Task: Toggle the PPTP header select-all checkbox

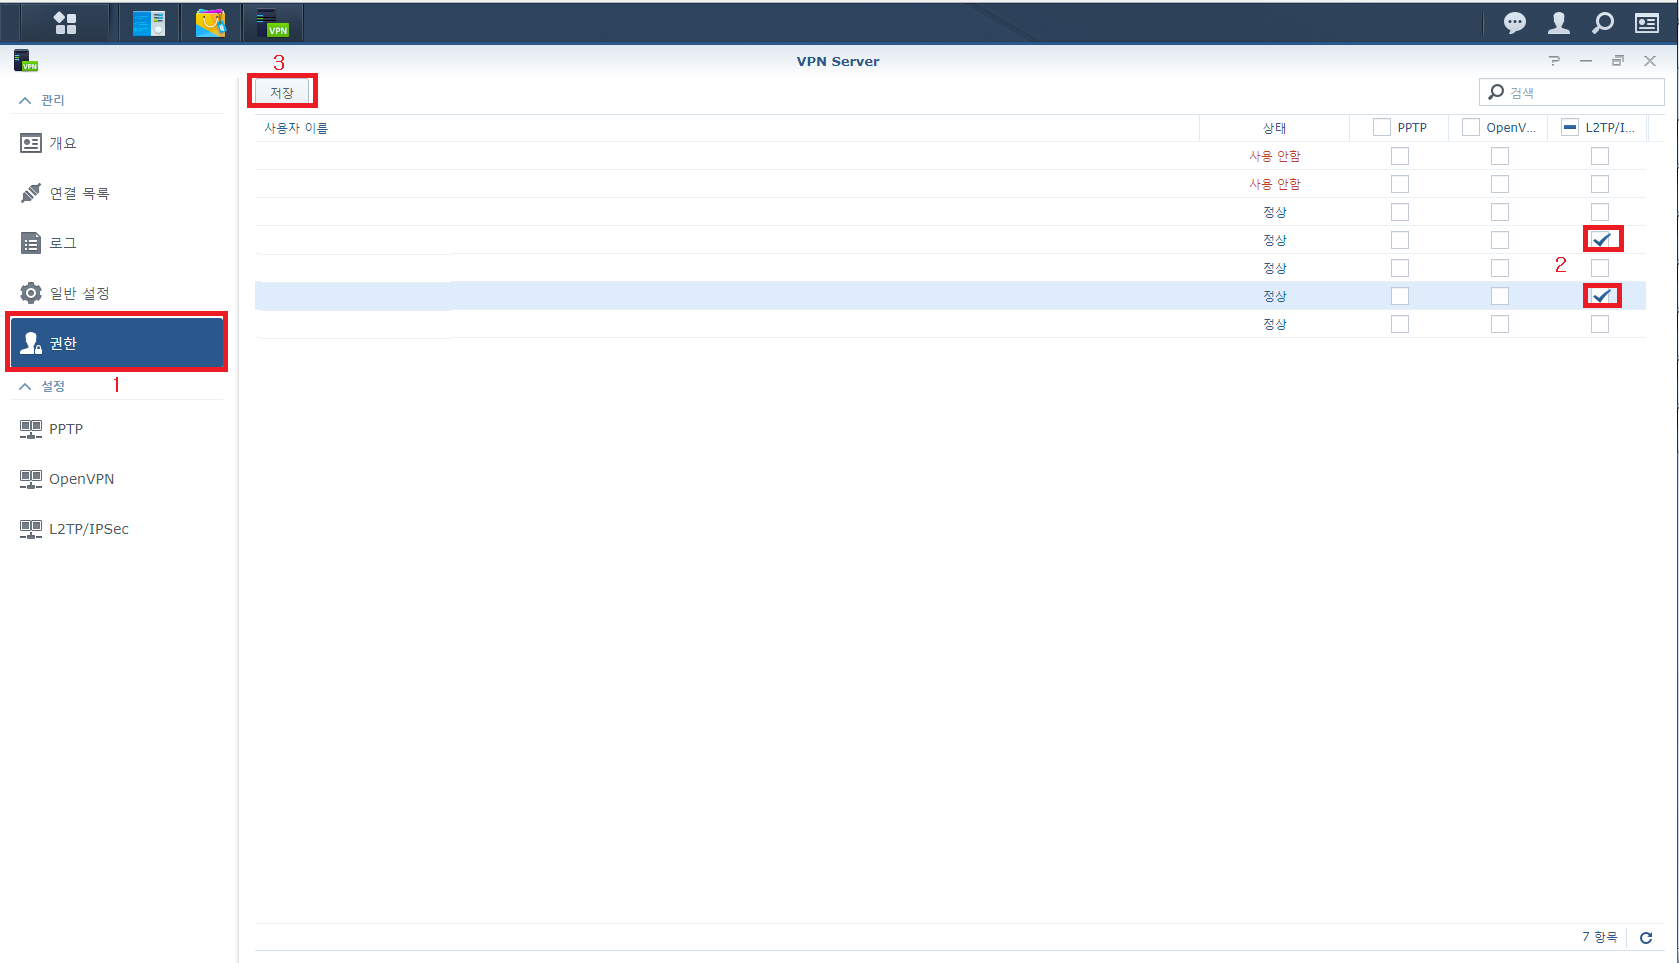Action: (1382, 127)
